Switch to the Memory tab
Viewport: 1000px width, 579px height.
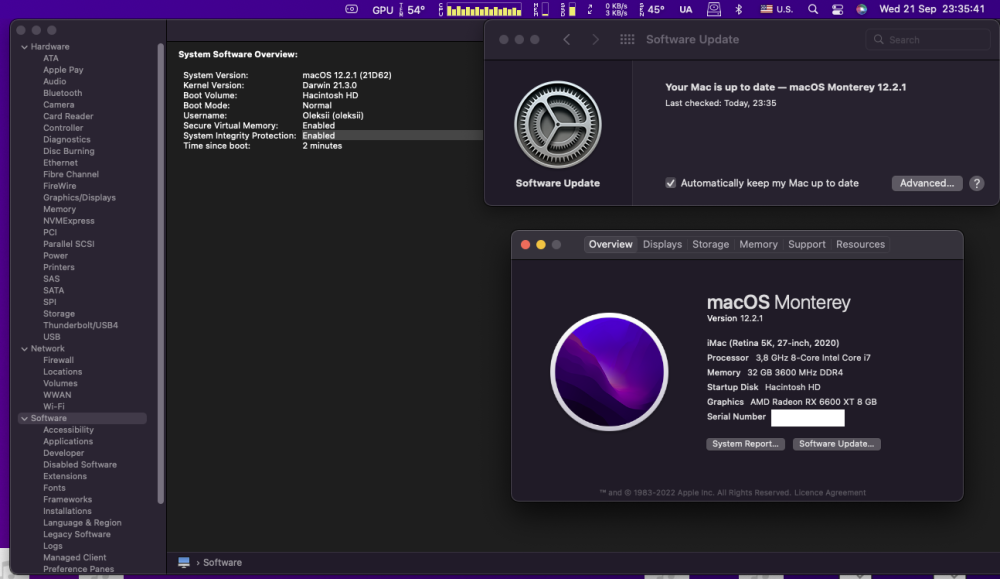pyautogui.click(x=758, y=244)
